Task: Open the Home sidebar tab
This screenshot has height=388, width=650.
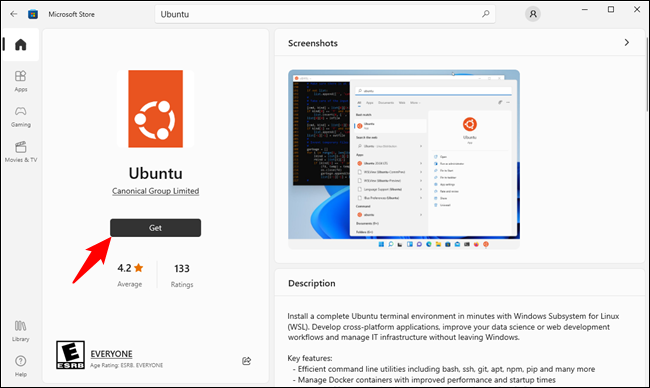Action: (x=20, y=44)
